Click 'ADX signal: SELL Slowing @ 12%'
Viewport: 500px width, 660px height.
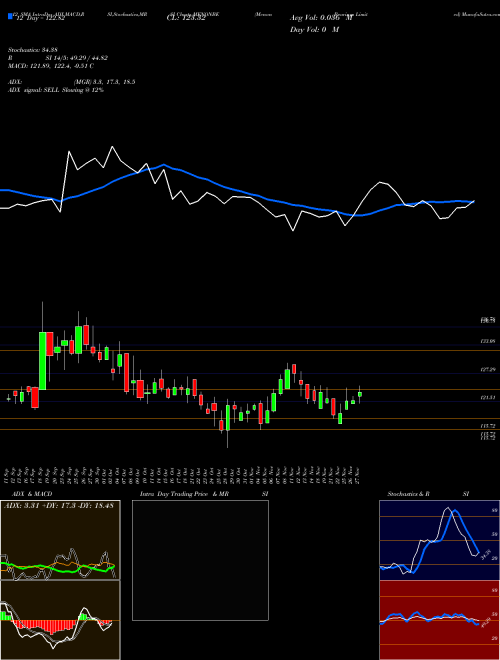click(x=56, y=90)
